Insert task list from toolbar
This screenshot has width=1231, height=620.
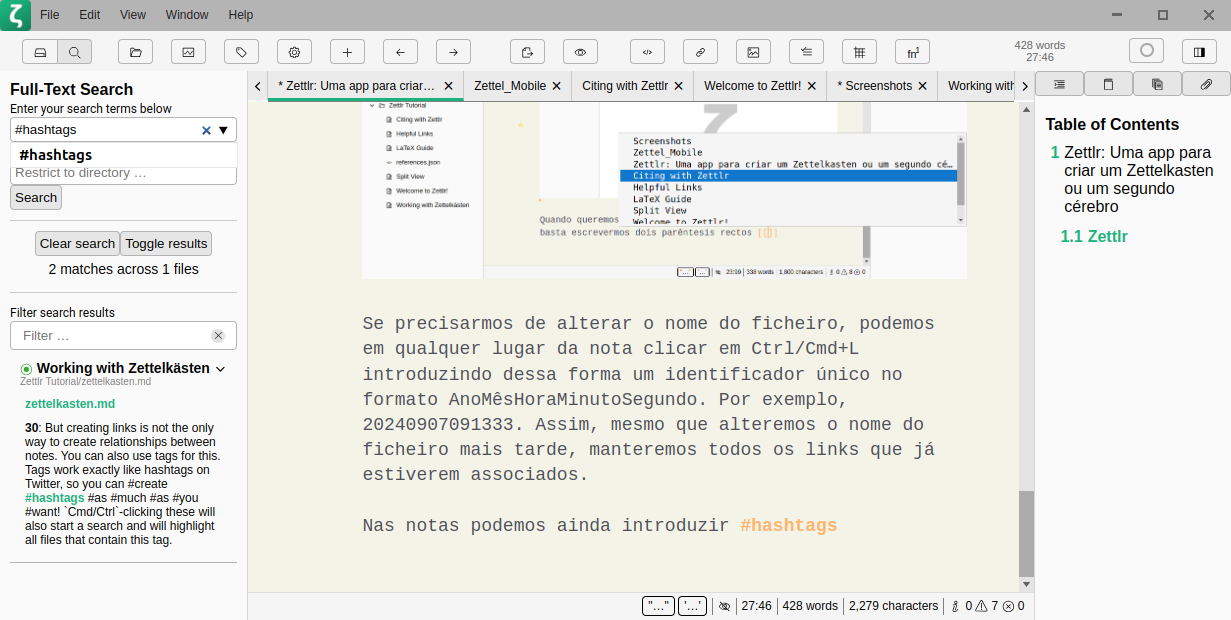tap(806, 51)
